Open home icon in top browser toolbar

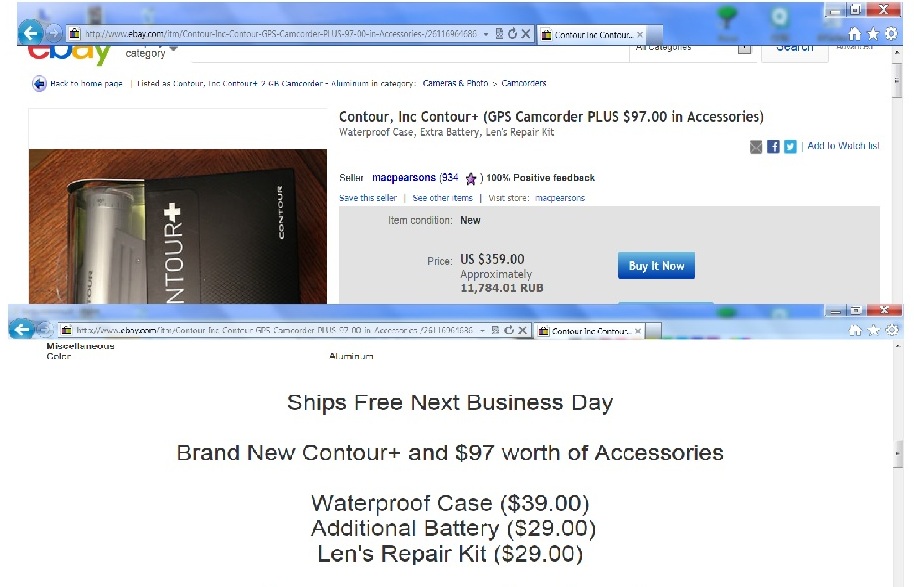click(855, 34)
